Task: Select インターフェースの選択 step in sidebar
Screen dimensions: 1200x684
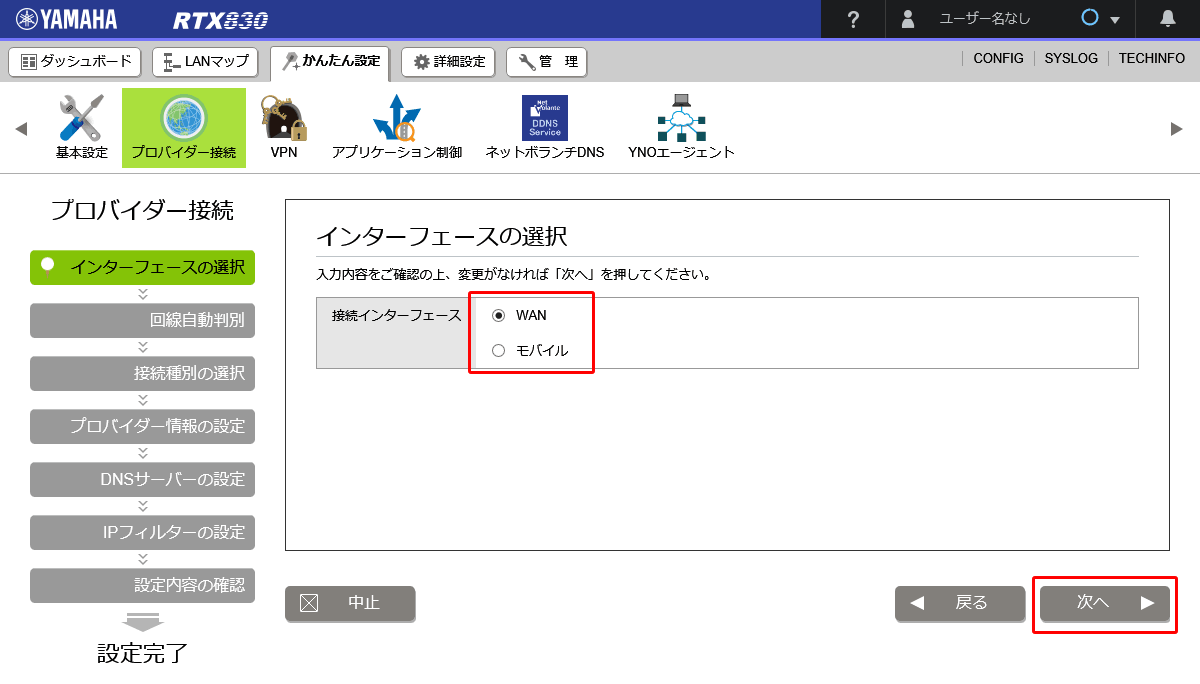Action: tap(143, 267)
